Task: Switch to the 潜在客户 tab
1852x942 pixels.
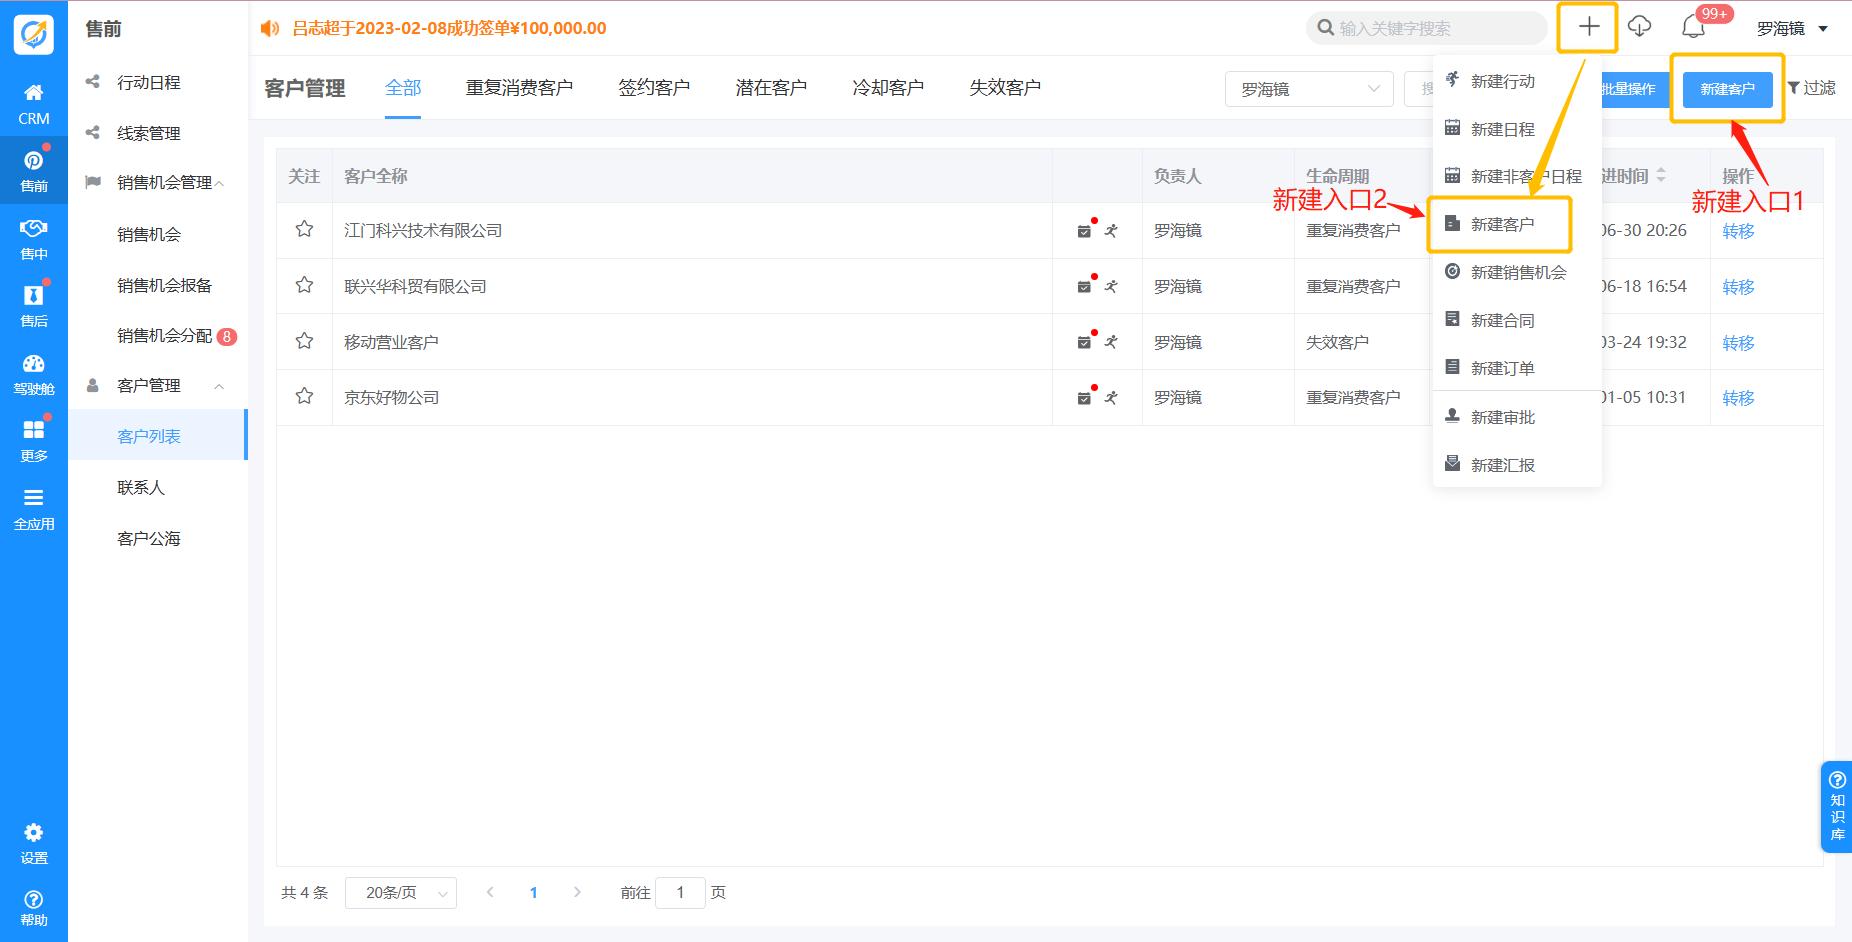Action: [771, 88]
